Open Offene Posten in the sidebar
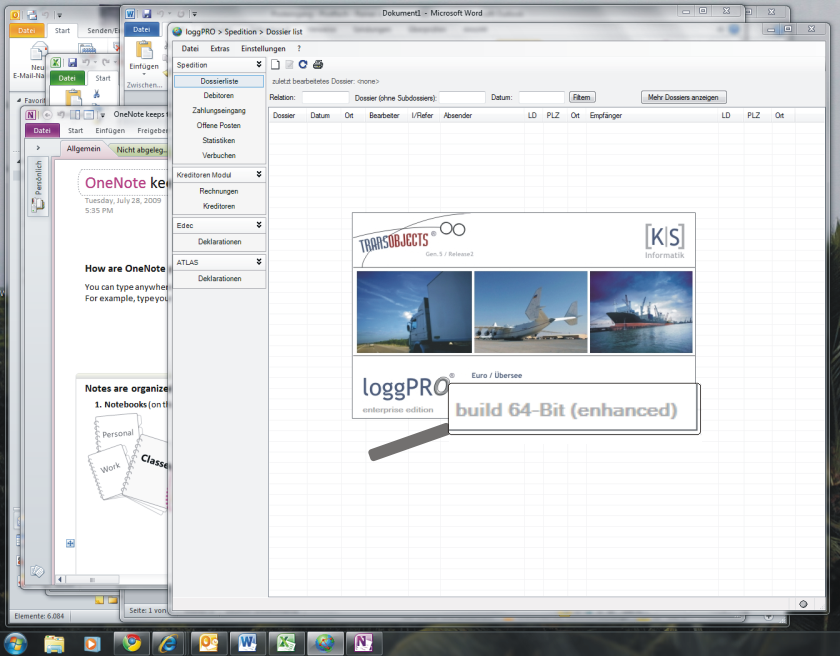840x656 pixels. point(219,125)
